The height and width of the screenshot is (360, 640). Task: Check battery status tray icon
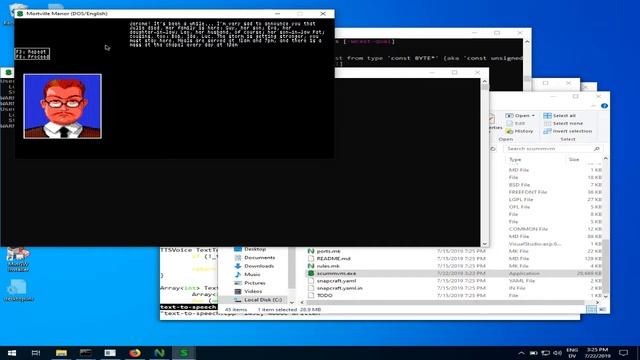tap(533, 353)
